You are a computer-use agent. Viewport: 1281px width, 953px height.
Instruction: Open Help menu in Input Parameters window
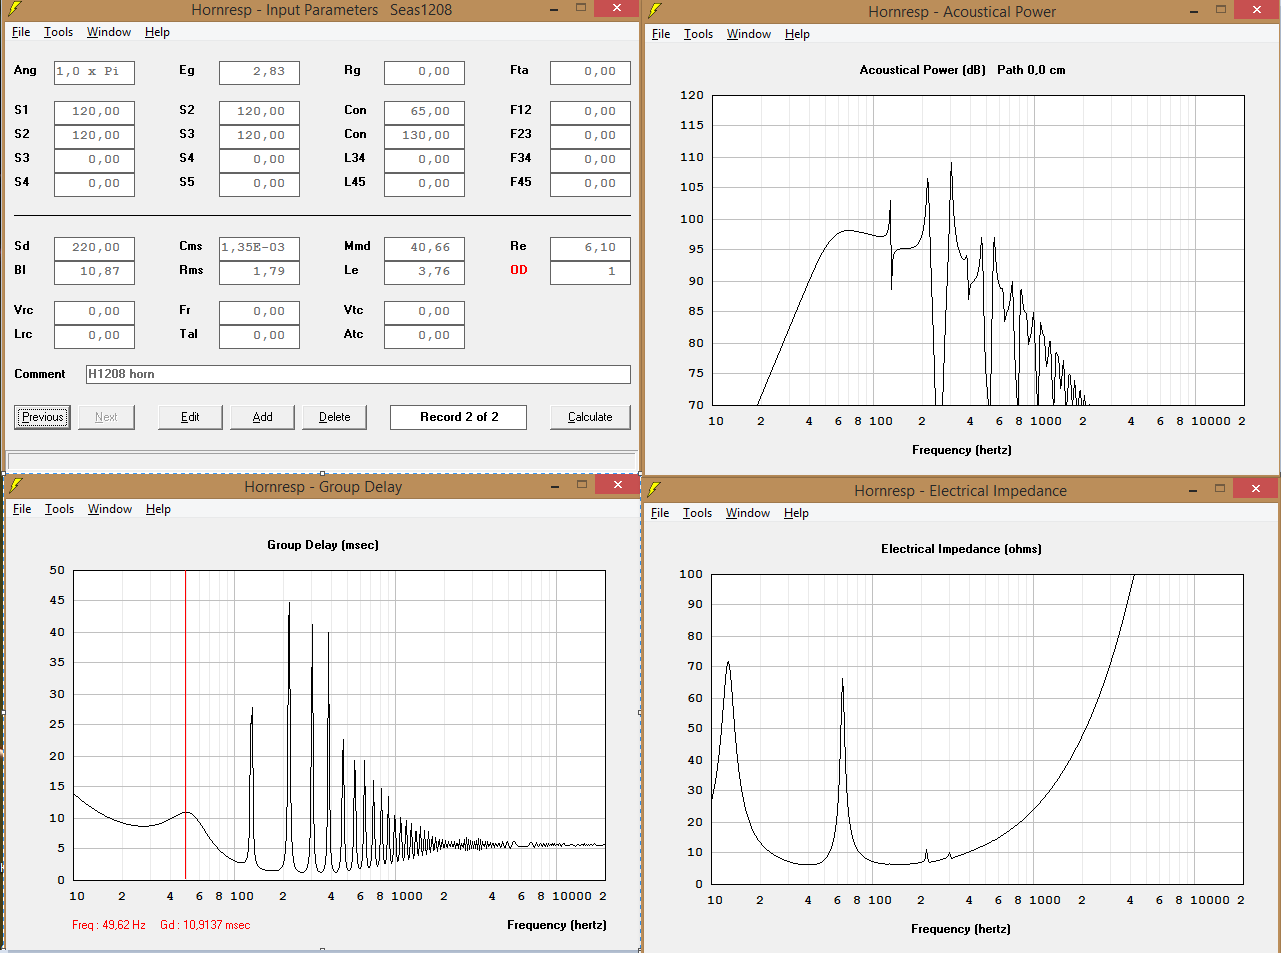pyautogui.click(x=157, y=32)
